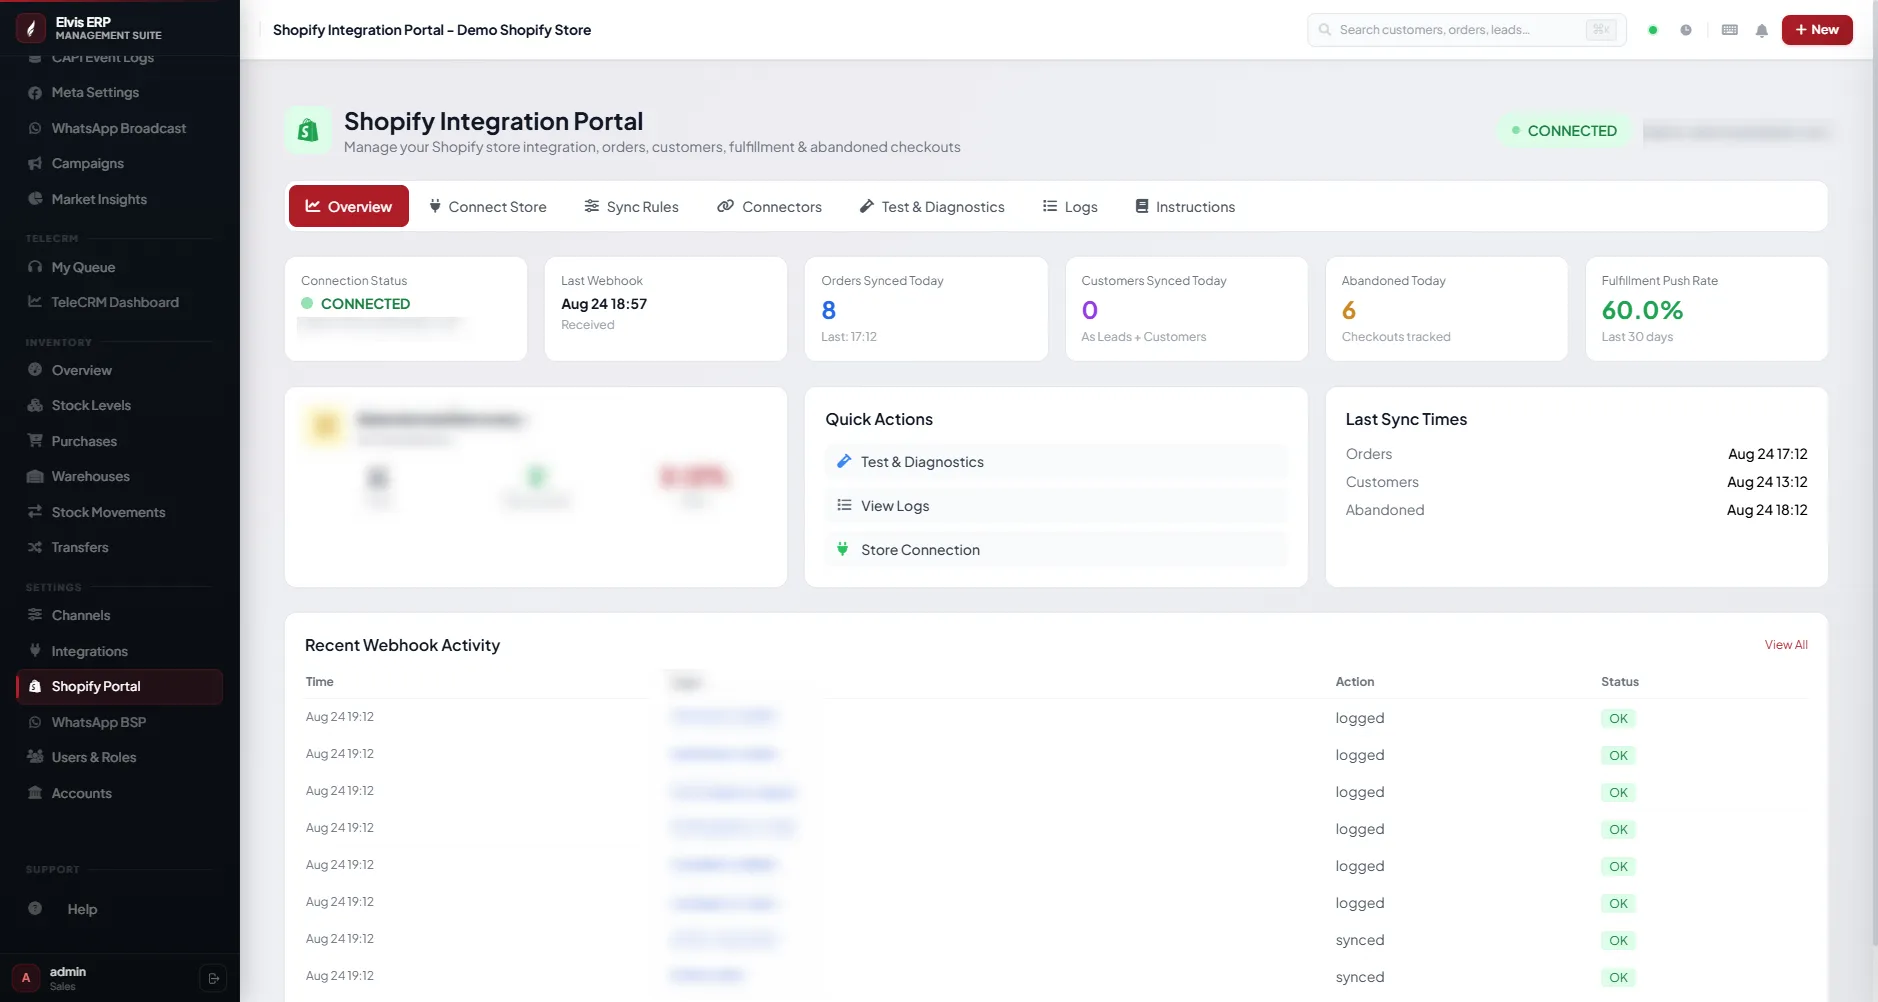Click the Customers last sync time Aug 24 13:12
This screenshot has height=1002, width=1878.
click(1767, 482)
